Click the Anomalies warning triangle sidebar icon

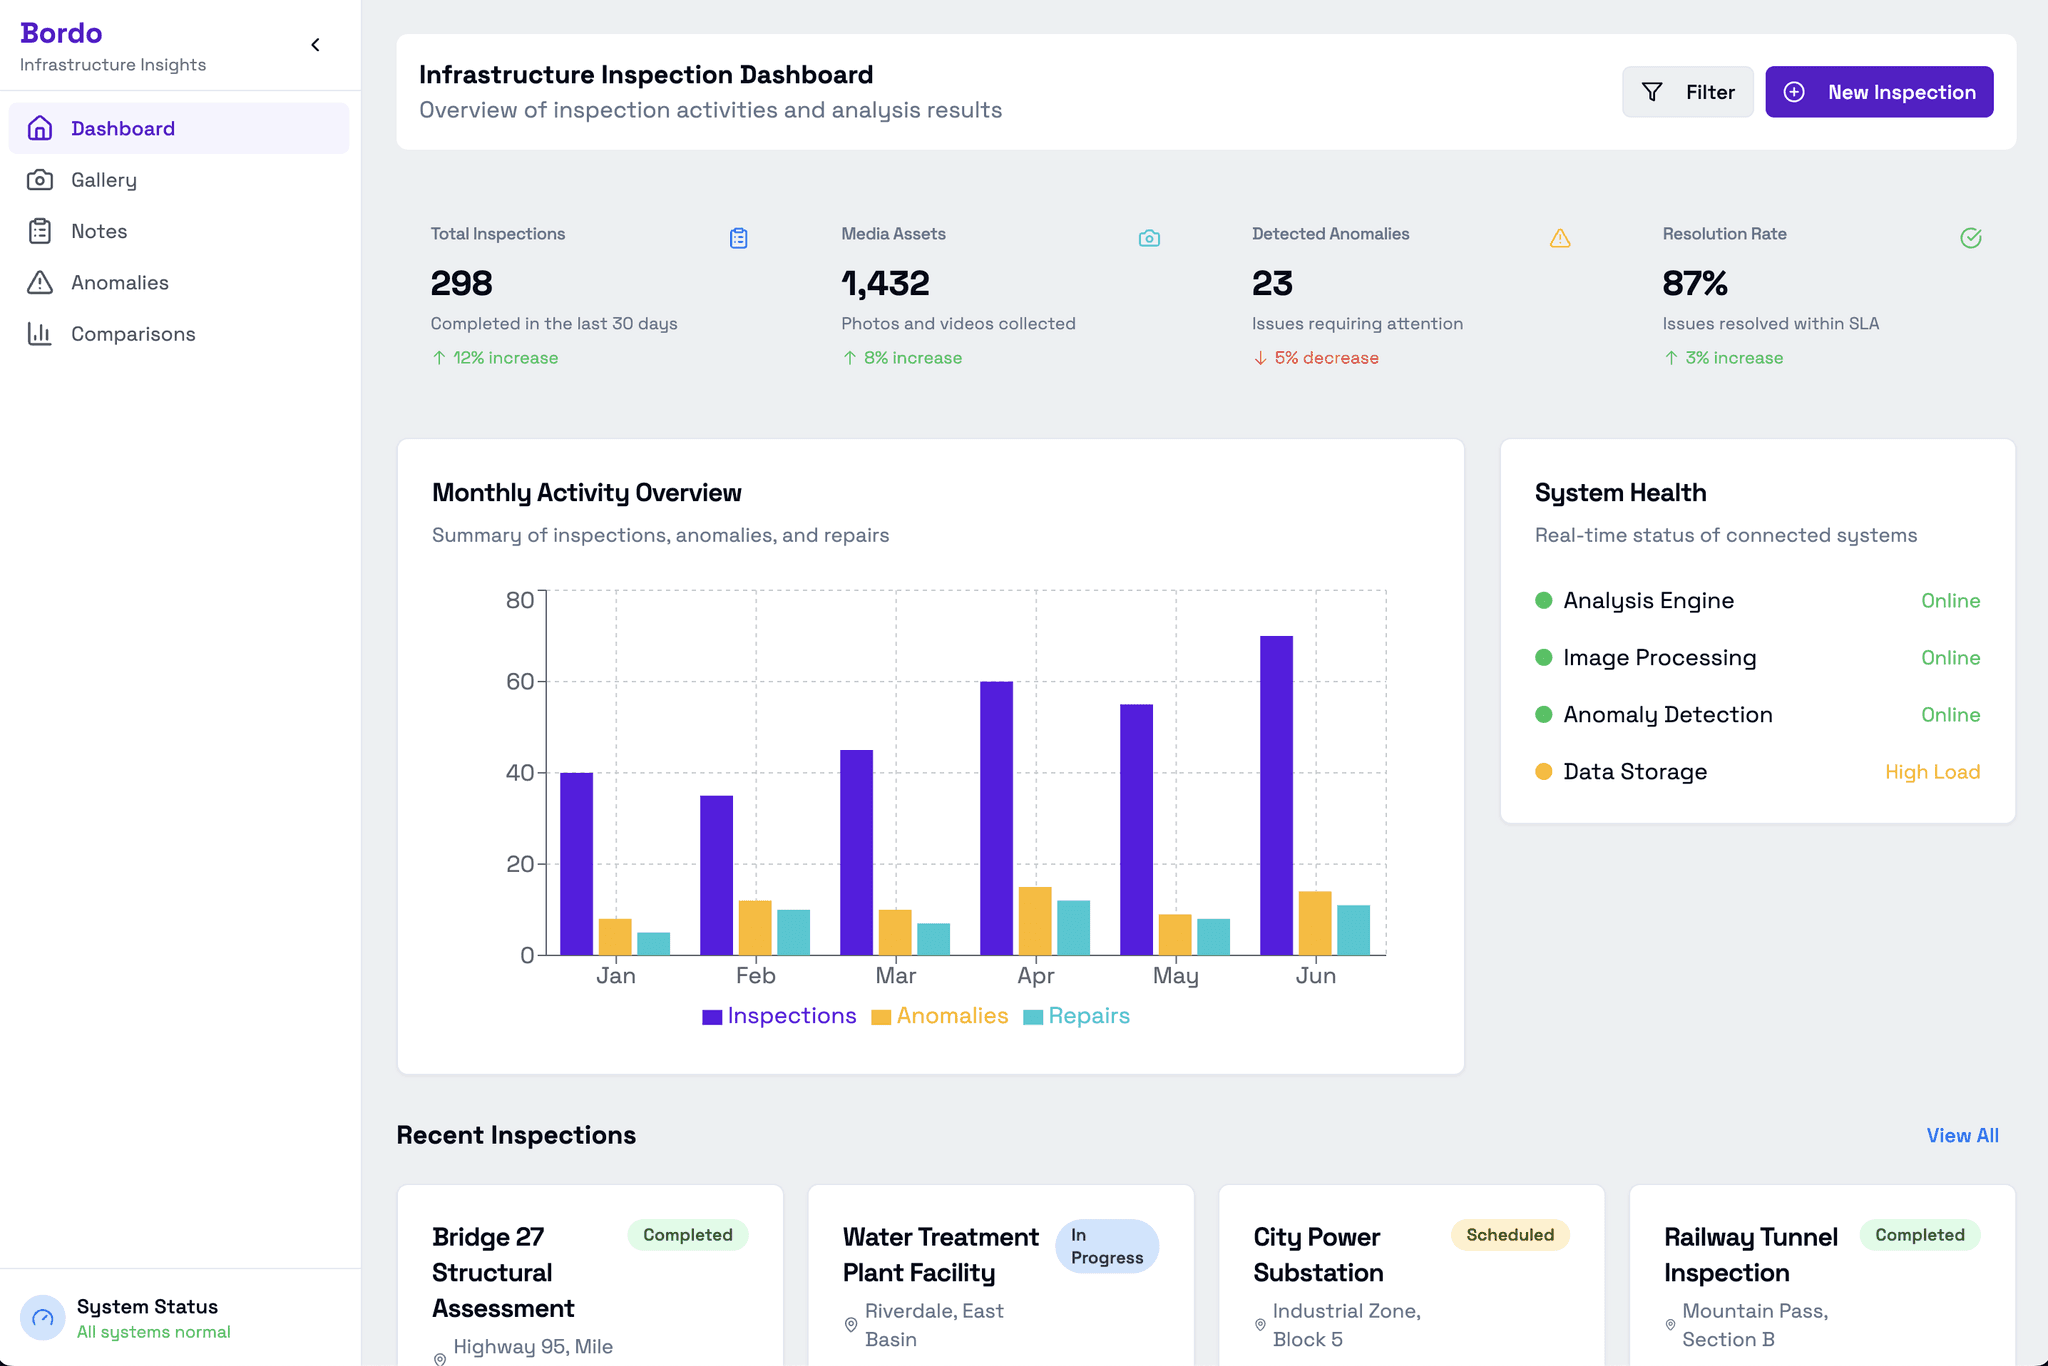40,283
